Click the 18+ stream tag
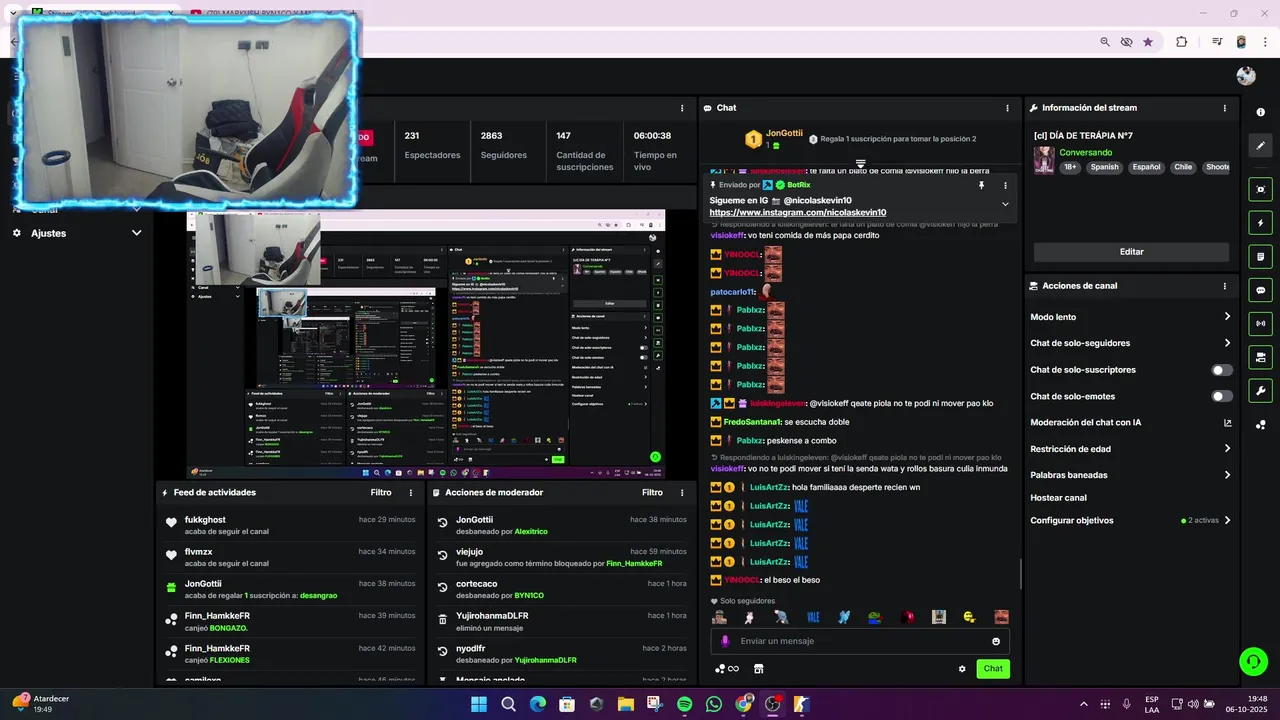Screen dimensions: 1280x720 (1070, 167)
